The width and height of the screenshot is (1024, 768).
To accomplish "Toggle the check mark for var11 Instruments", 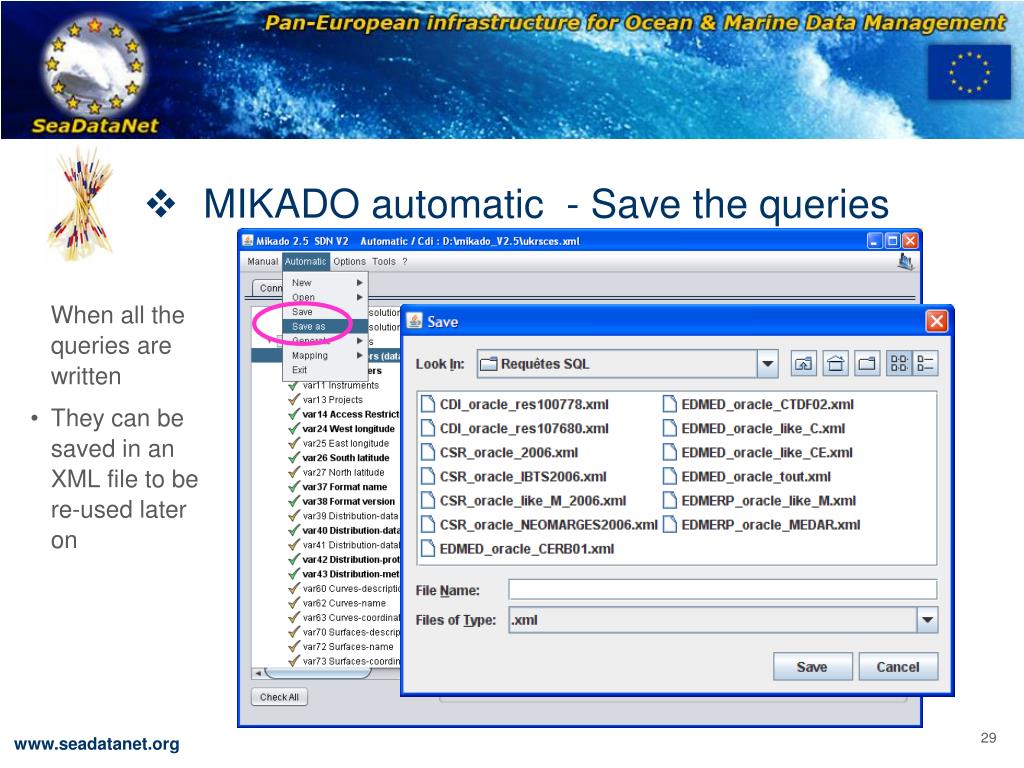I will click(x=294, y=385).
